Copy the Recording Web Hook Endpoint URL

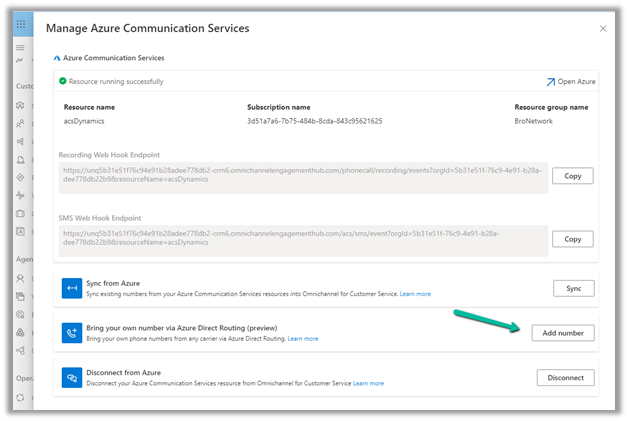(x=572, y=176)
